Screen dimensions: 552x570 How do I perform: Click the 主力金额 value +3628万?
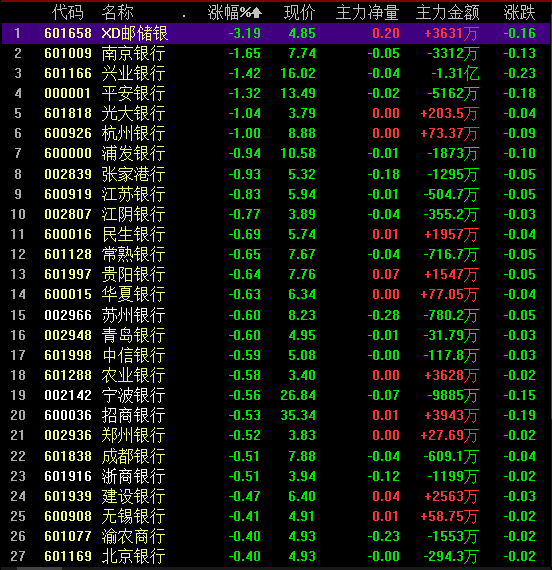(452, 375)
